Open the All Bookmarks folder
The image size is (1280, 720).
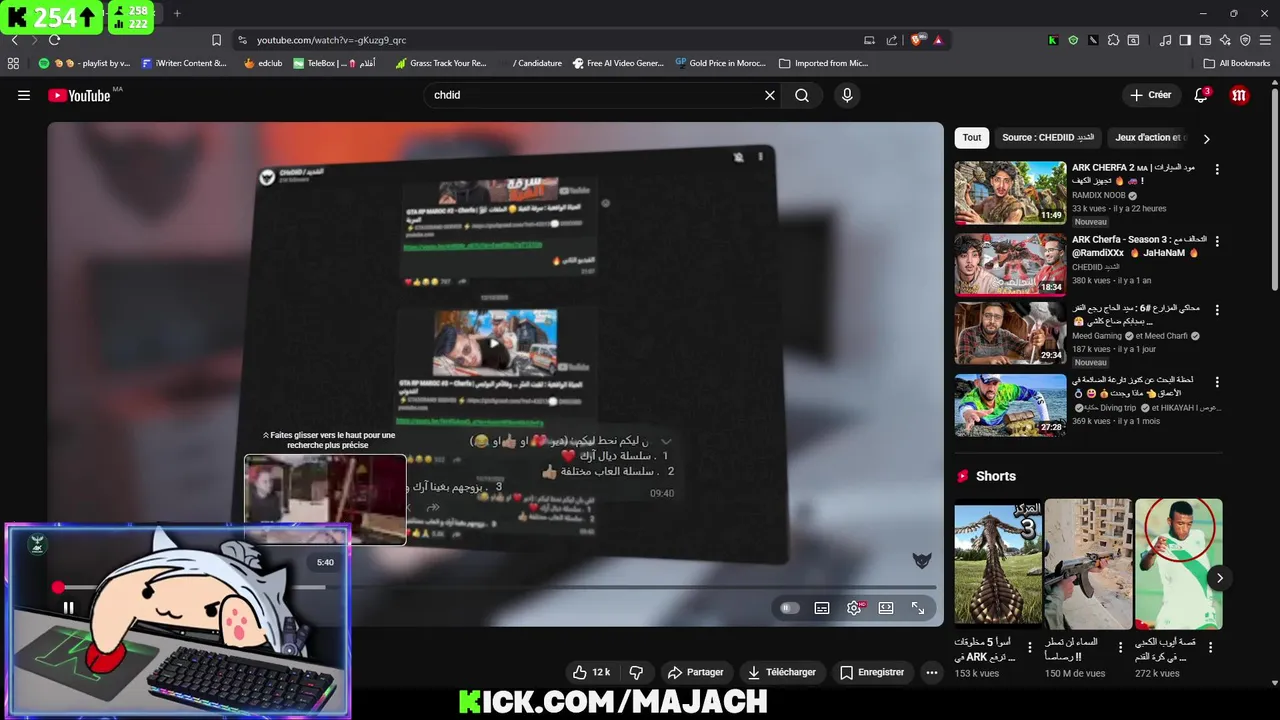(1237, 63)
